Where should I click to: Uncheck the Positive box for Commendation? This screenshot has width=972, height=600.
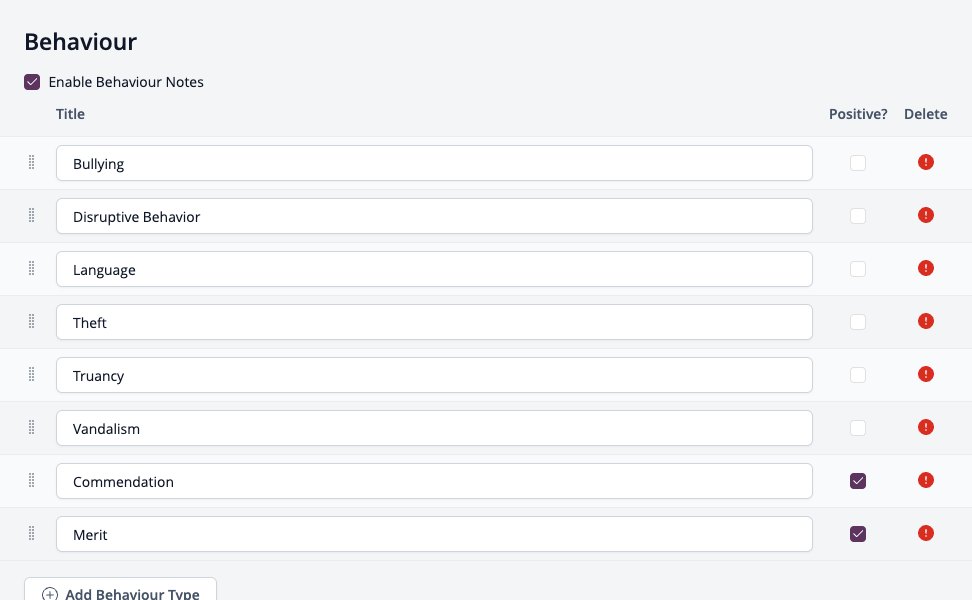pyautogui.click(x=858, y=481)
